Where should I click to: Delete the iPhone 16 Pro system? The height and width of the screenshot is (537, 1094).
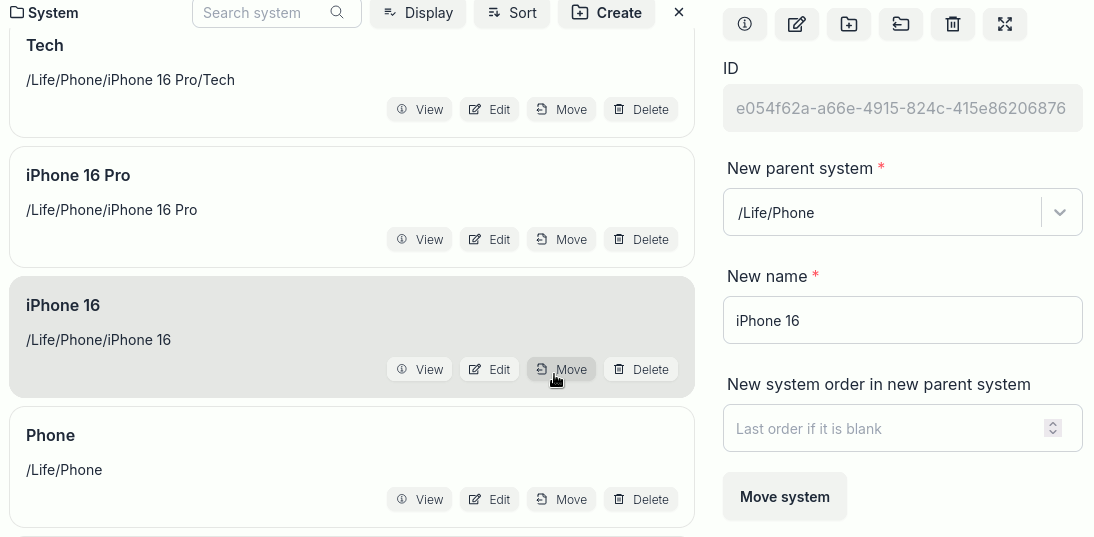tap(641, 239)
